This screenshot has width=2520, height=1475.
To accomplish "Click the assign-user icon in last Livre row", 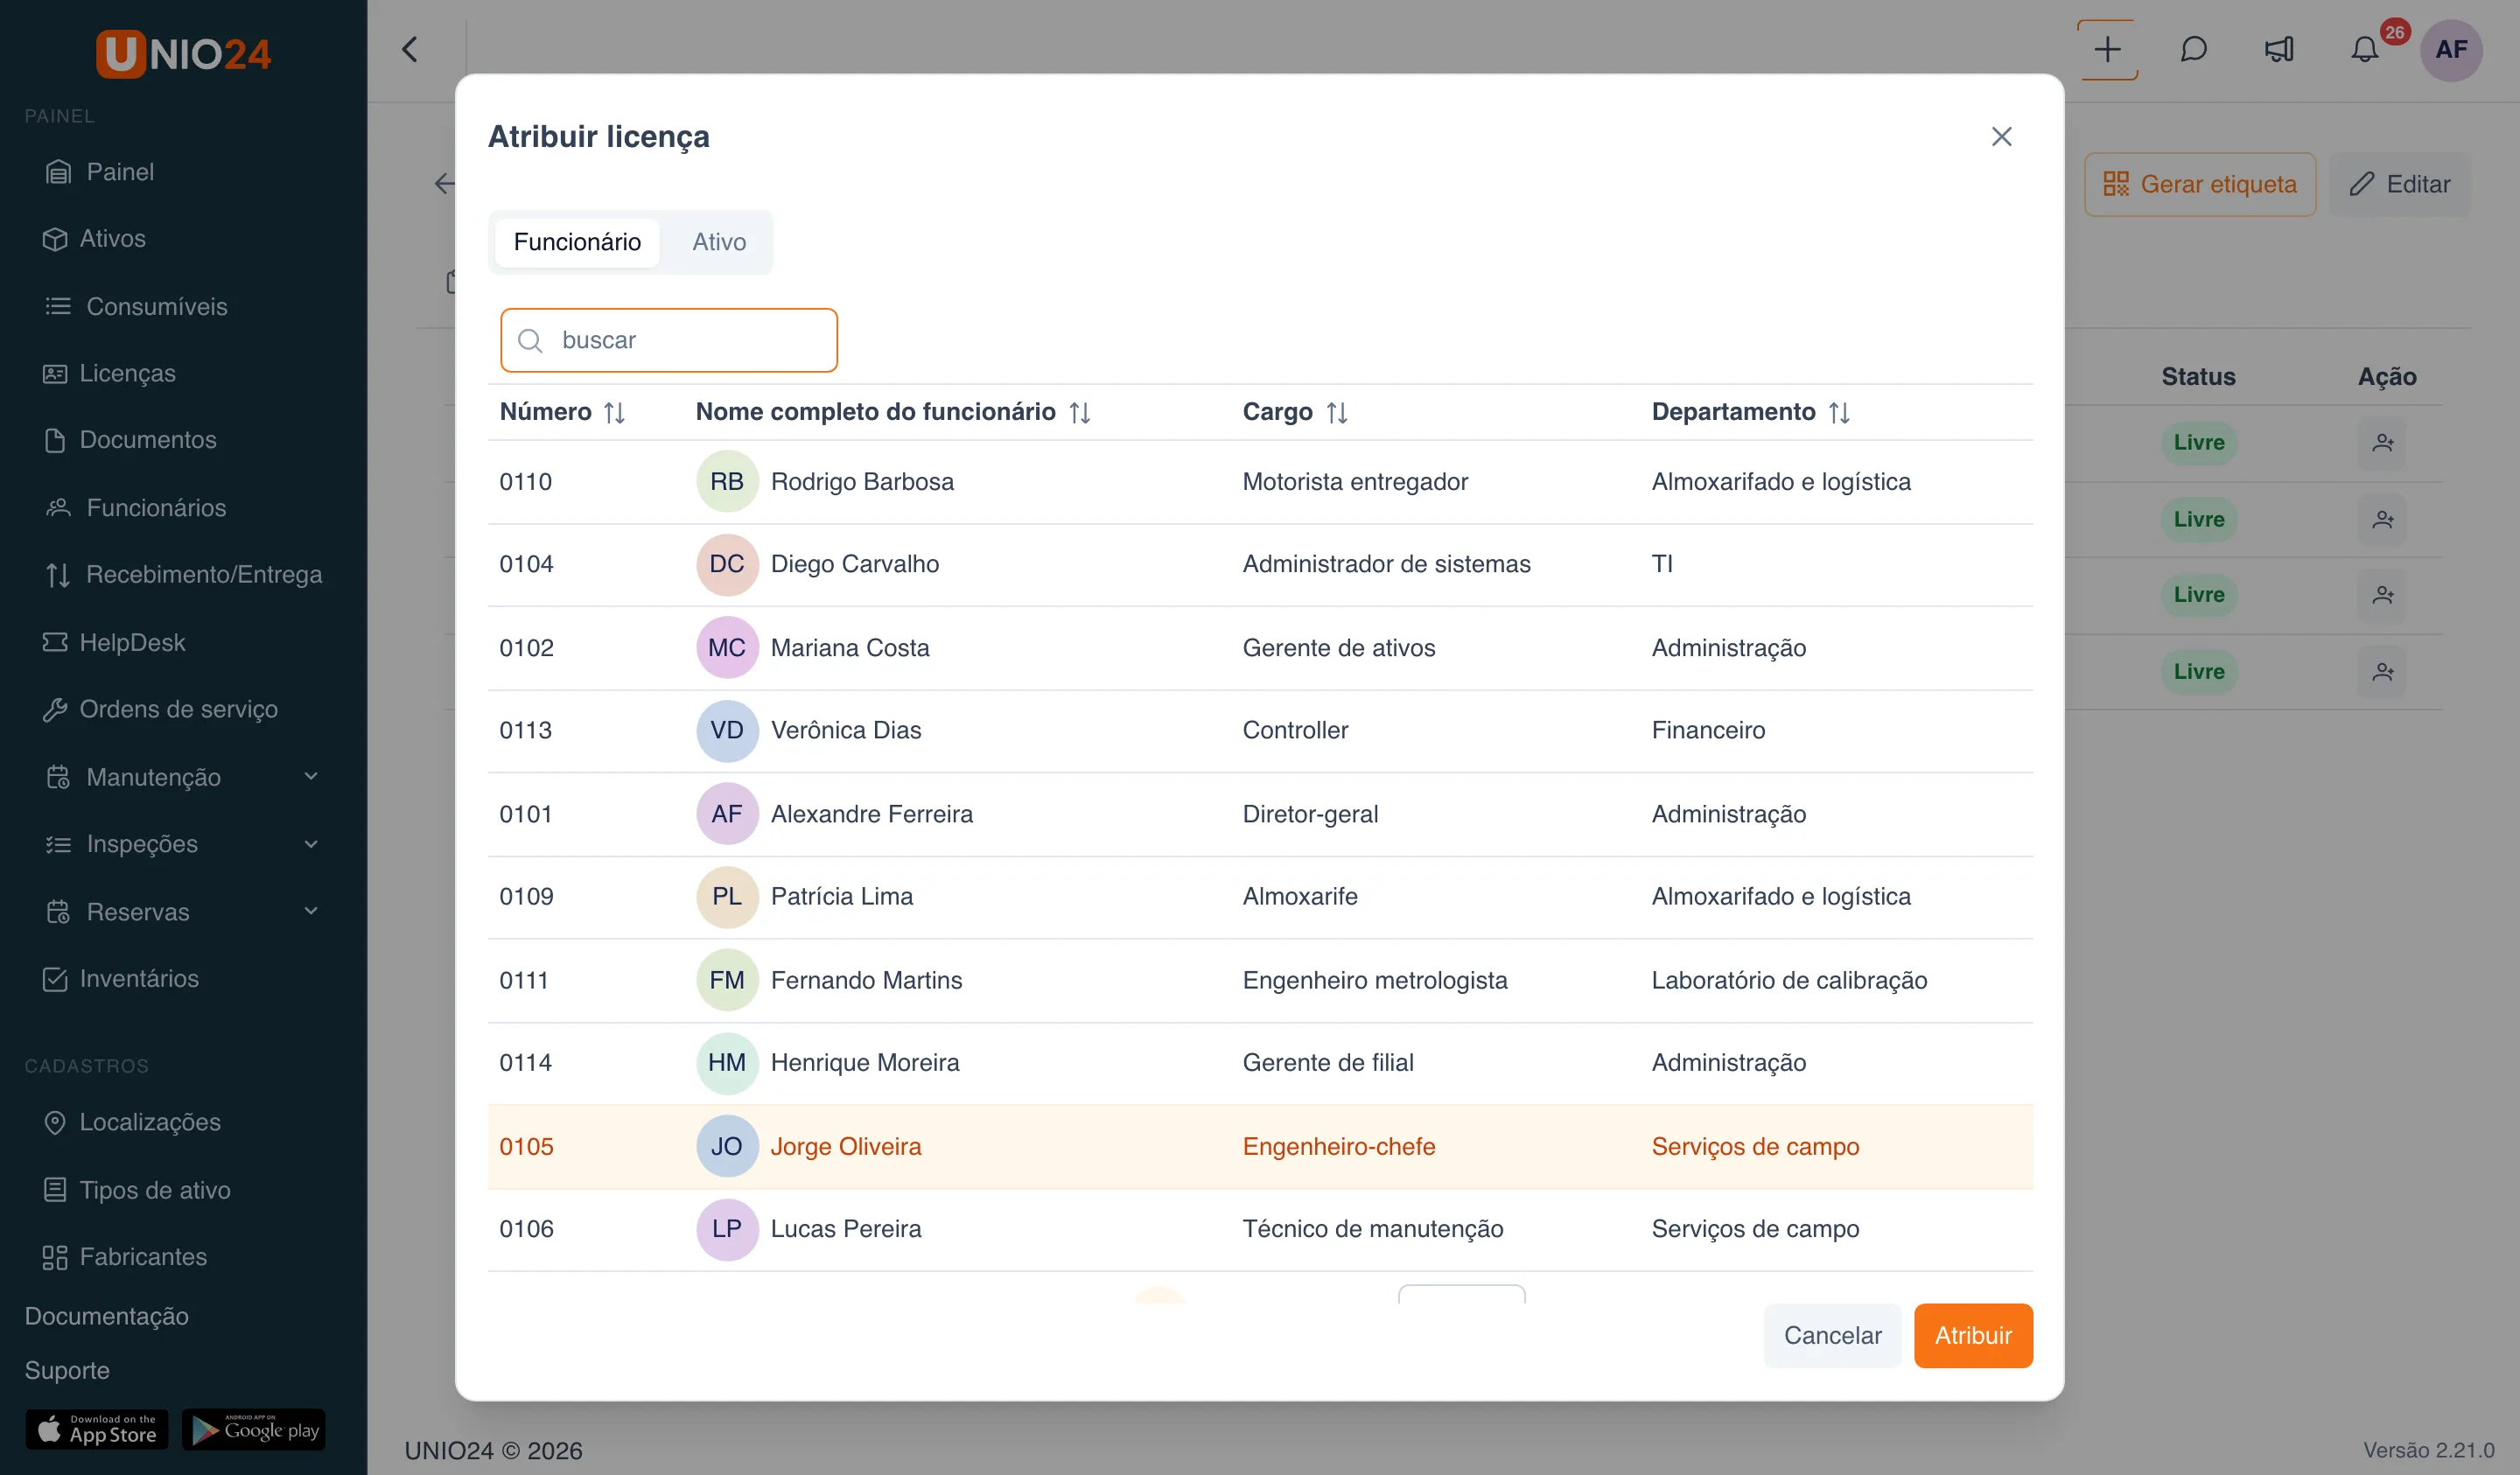I will click(x=2383, y=671).
